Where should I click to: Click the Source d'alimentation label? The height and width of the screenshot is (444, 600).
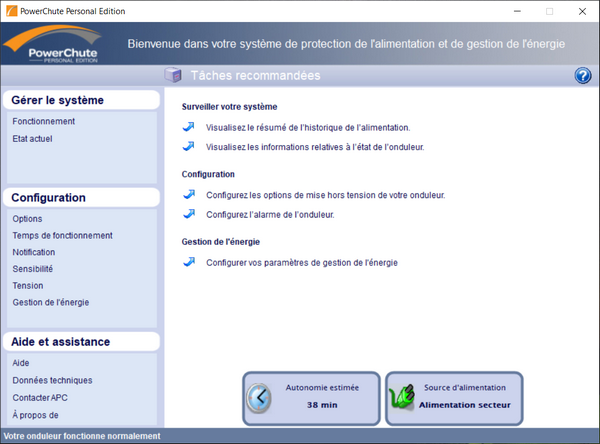click(x=465, y=387)
